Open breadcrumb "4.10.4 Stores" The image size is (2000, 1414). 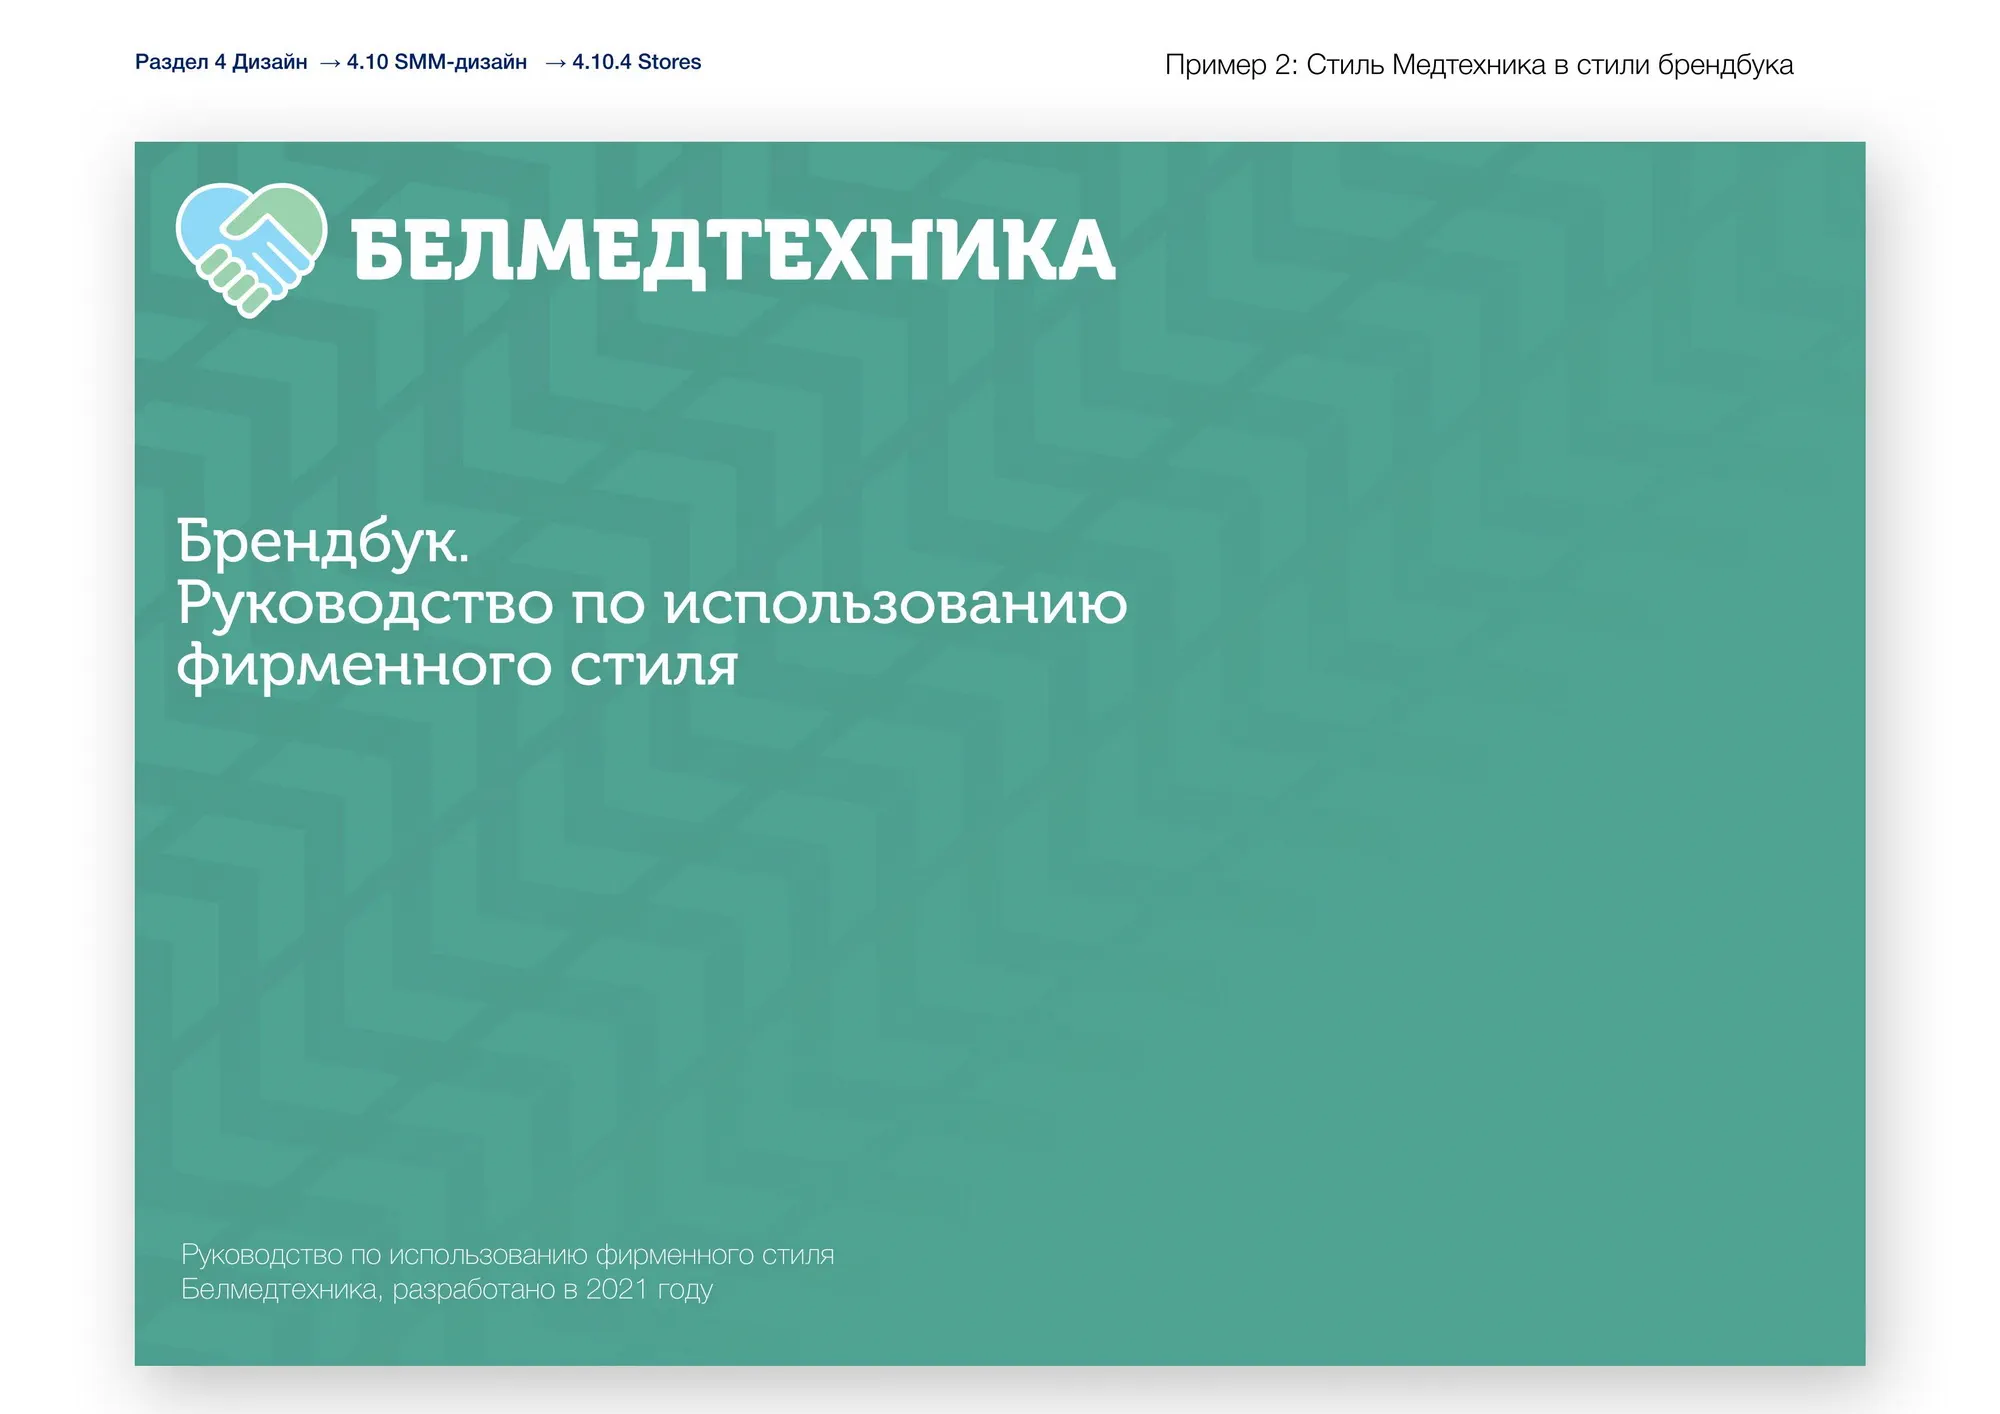pyautogui.click(x=636, y=62)
